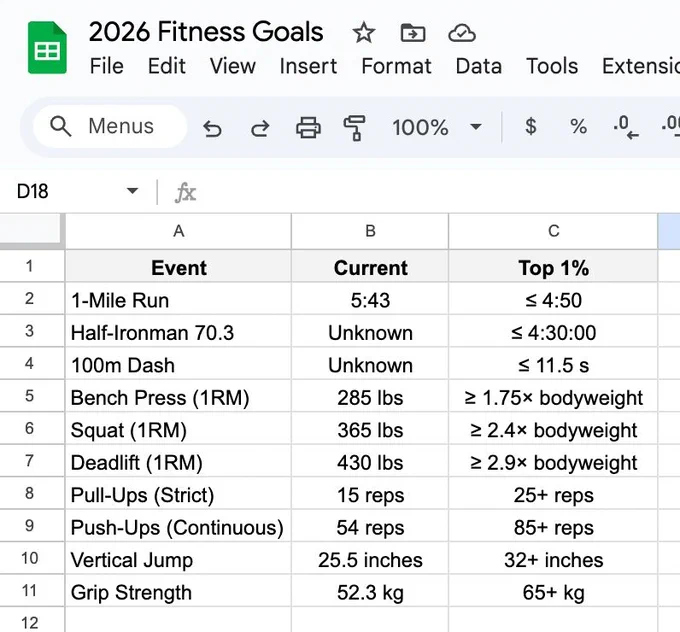Select column B header
The image size is (680, 632).
370,231
